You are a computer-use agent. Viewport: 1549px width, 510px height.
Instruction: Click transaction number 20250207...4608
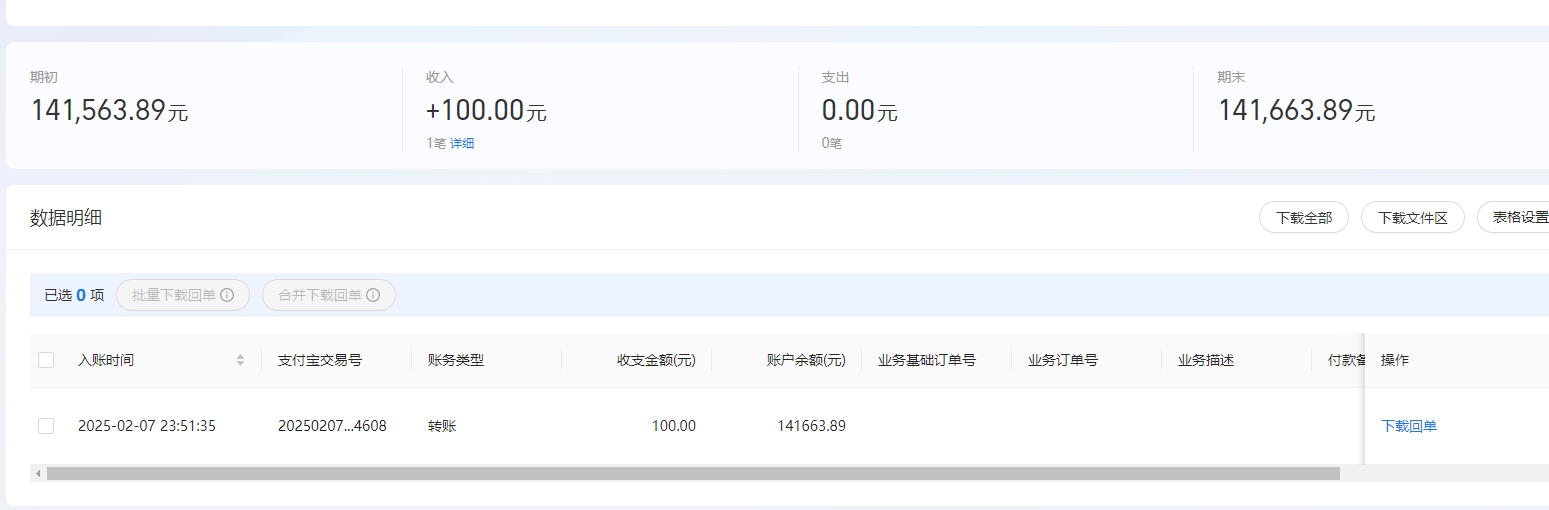tap(332, 426)
